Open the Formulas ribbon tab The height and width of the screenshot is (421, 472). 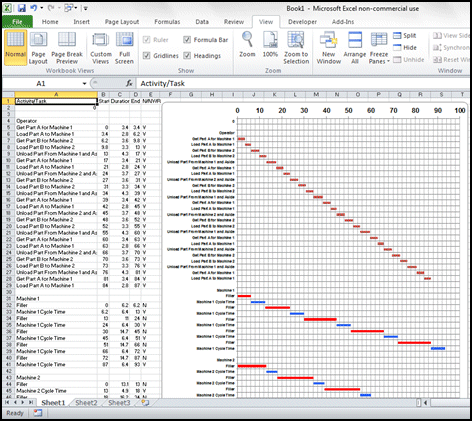point(167,22)
